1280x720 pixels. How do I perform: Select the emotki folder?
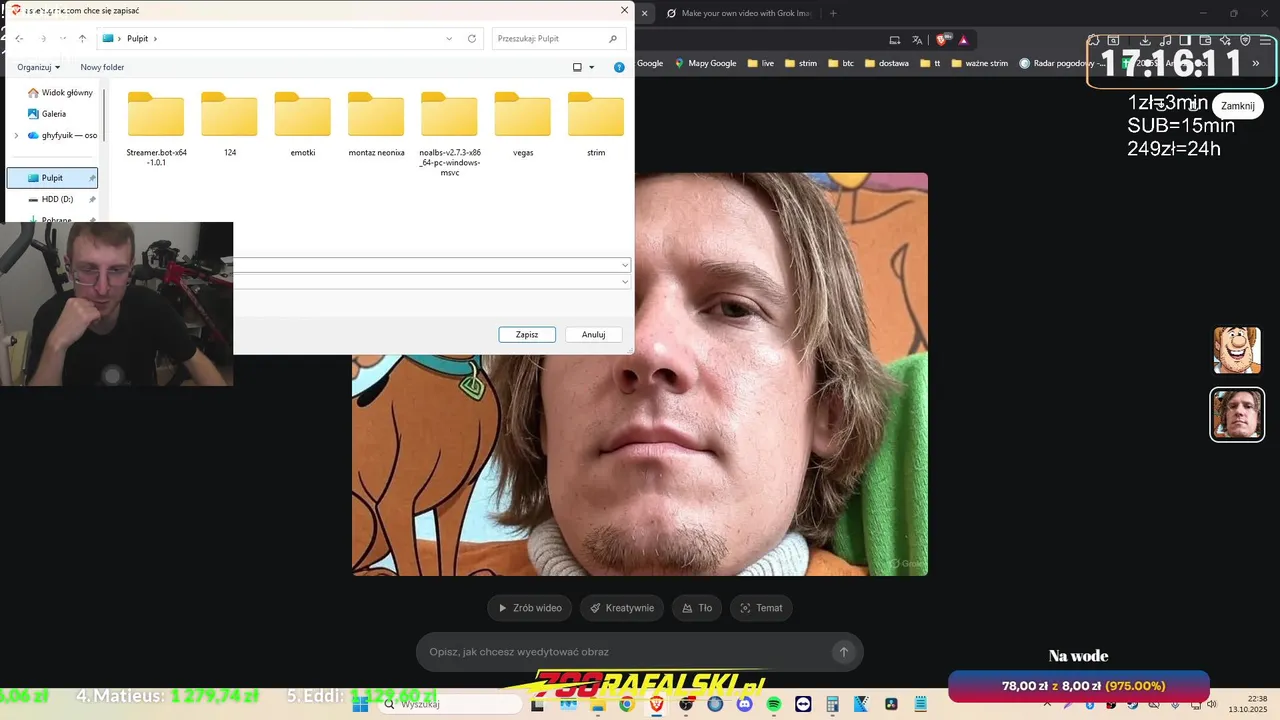302,124
